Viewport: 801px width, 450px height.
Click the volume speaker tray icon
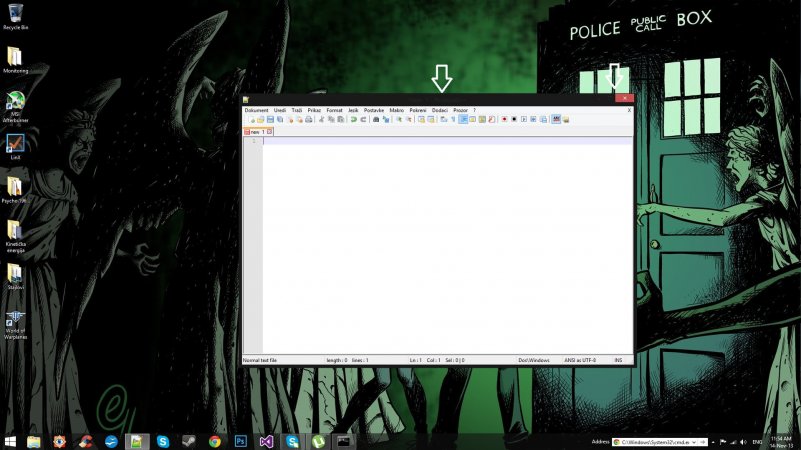pyautogui.click(x=743, y=442)
